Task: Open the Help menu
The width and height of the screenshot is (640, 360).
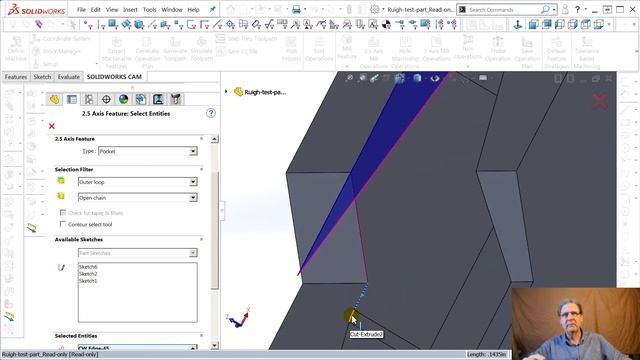Action: (x=193, y=9)
